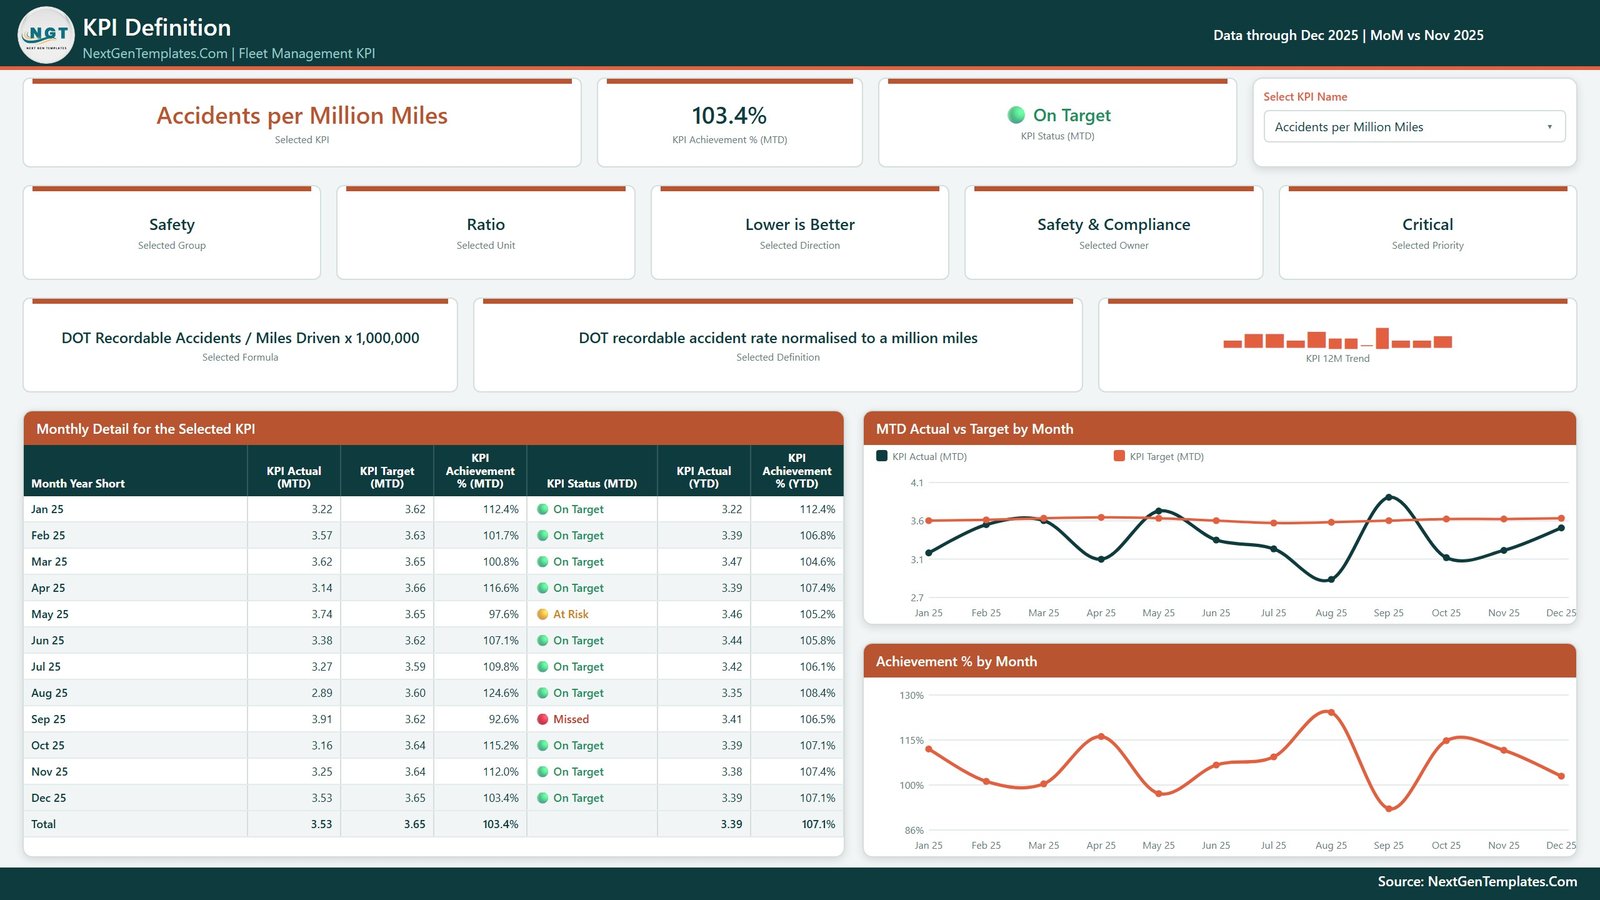Image resolution: width=1600 pixels, height=900 pixels.
Task: Click the Source: NextGenTemplates.Com footer text
Action: point(1477,882)
